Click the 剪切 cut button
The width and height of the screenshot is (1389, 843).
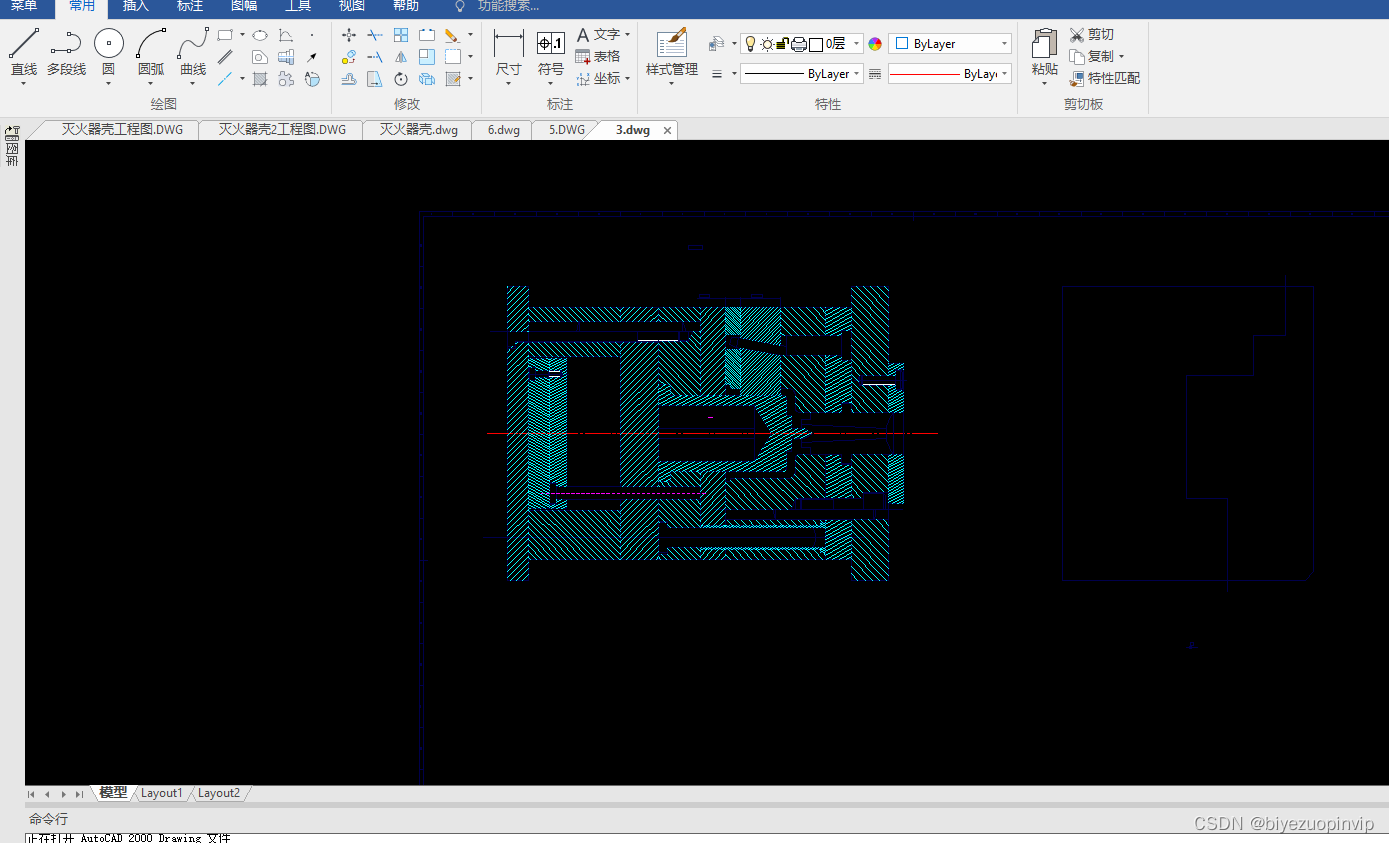(1091, 34)
